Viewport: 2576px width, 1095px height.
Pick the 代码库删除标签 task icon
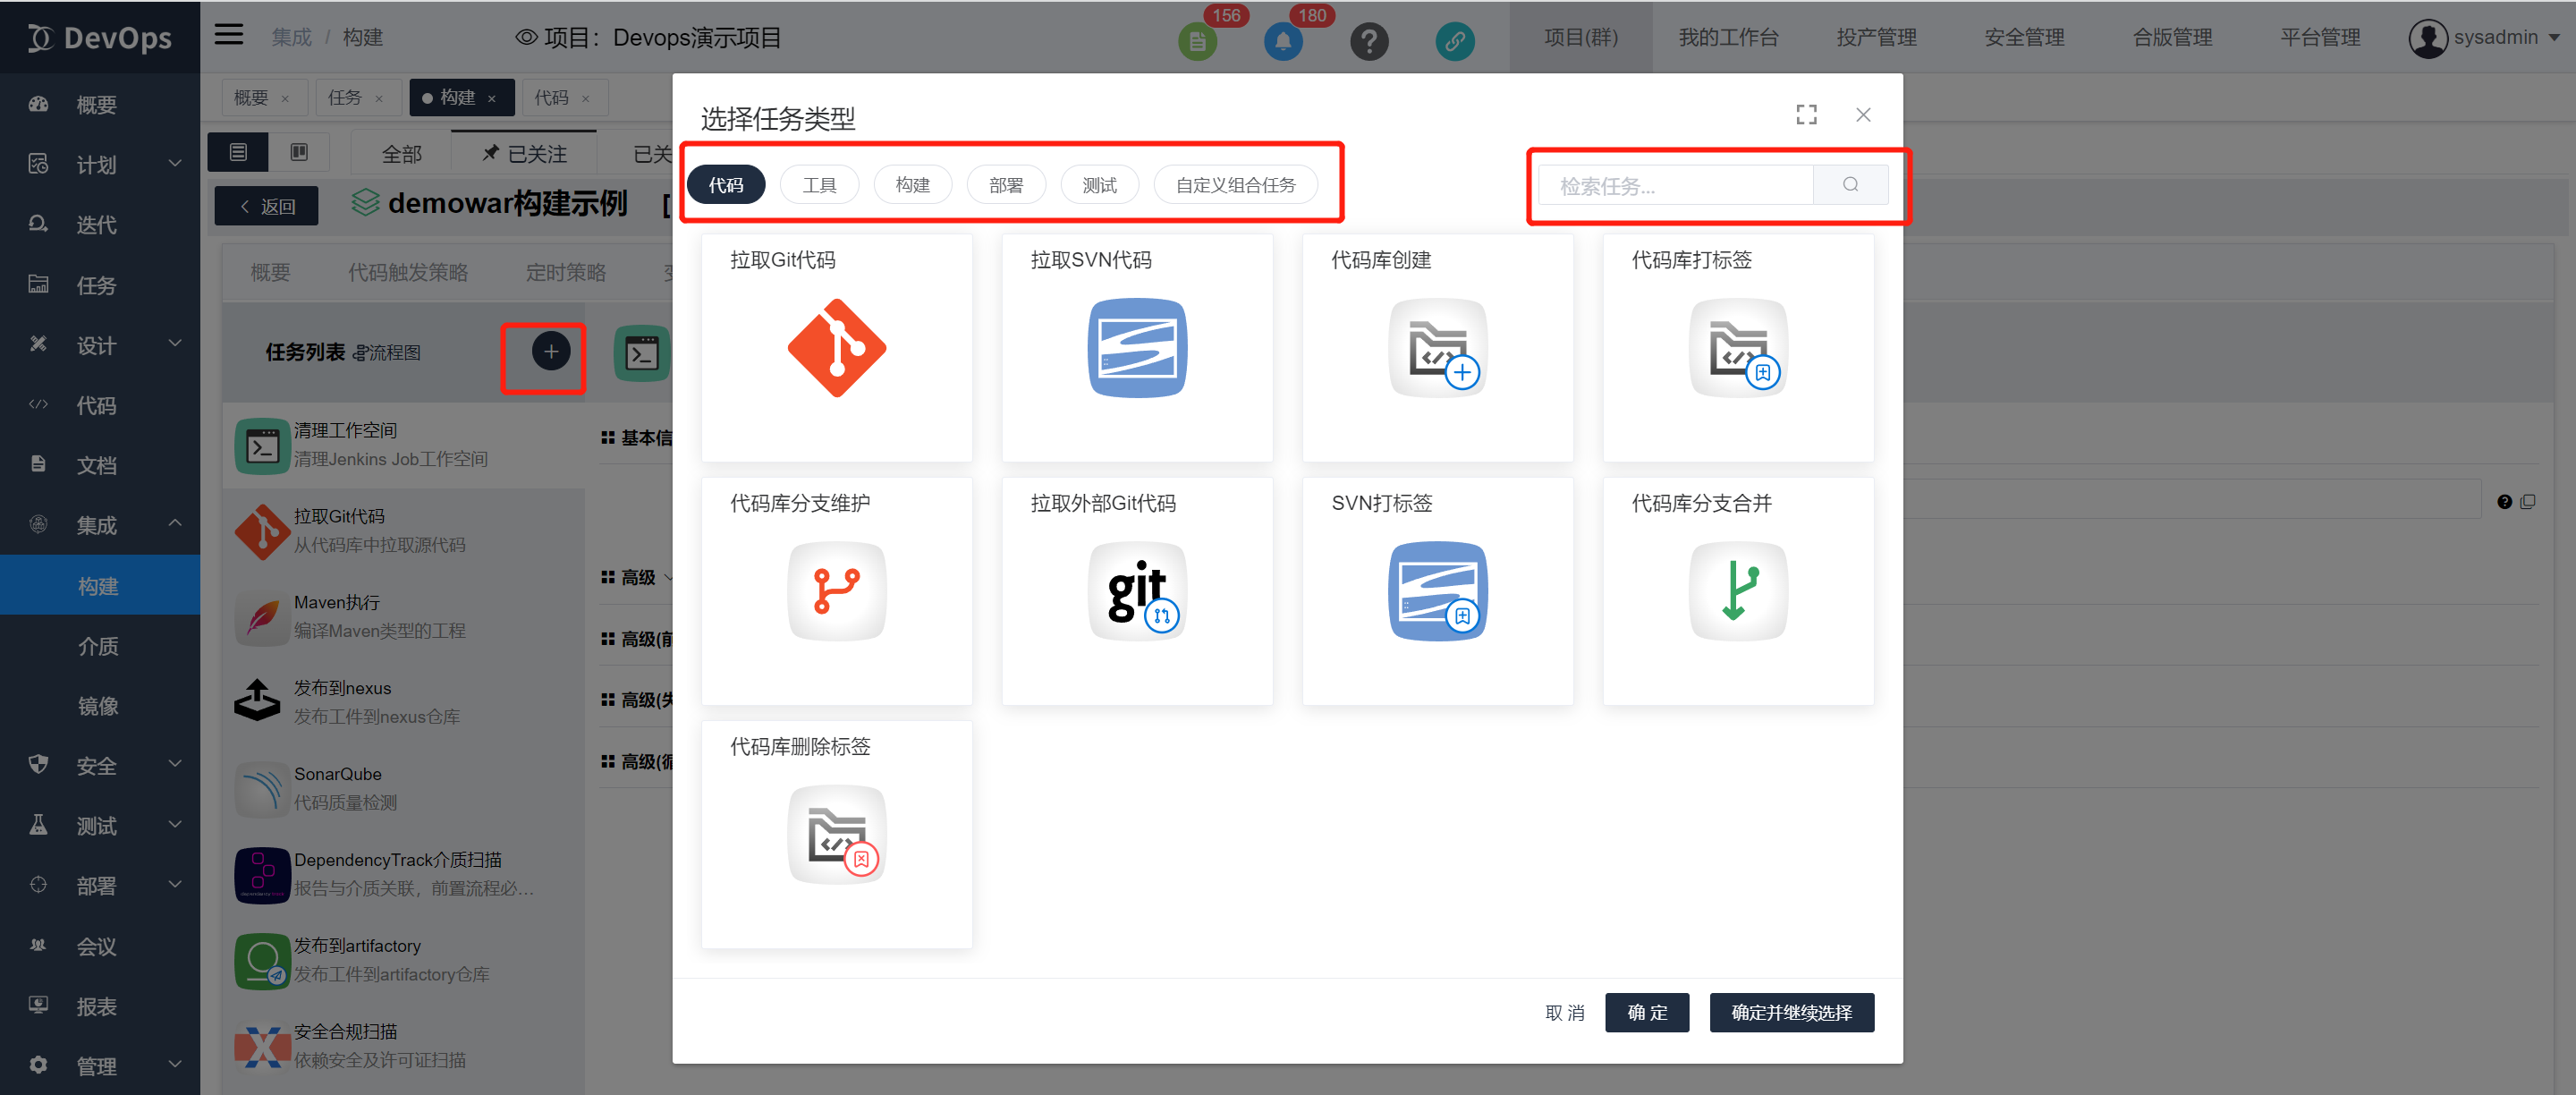[836, 834]
